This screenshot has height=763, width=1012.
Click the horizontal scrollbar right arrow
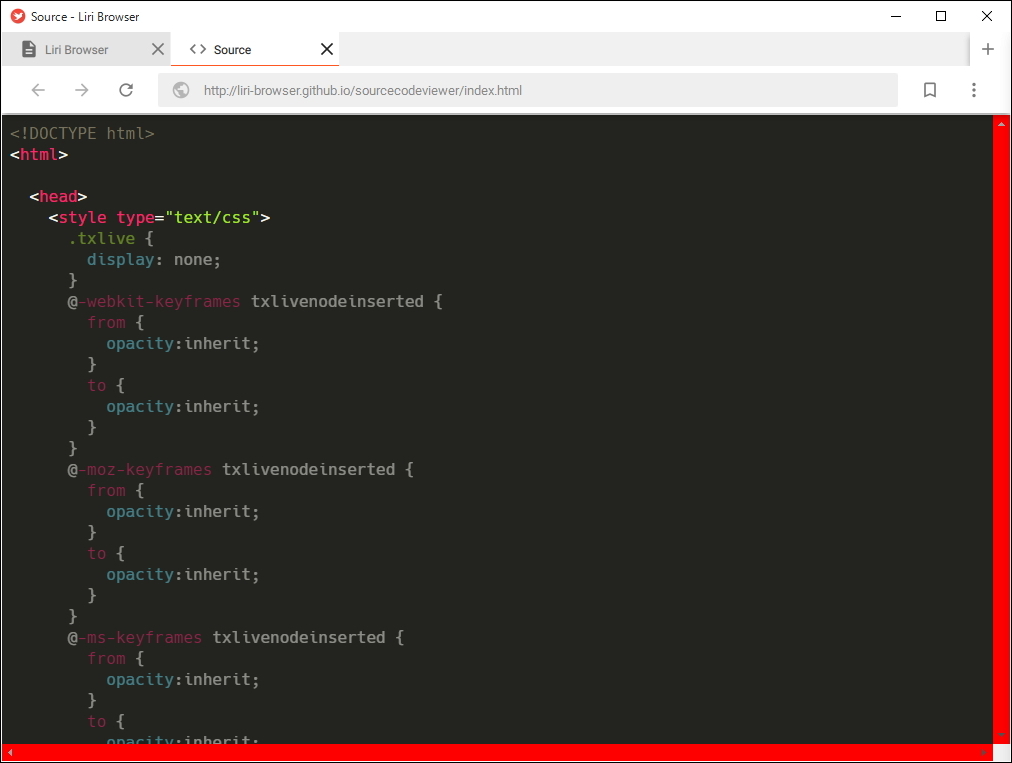click(984, 752)
